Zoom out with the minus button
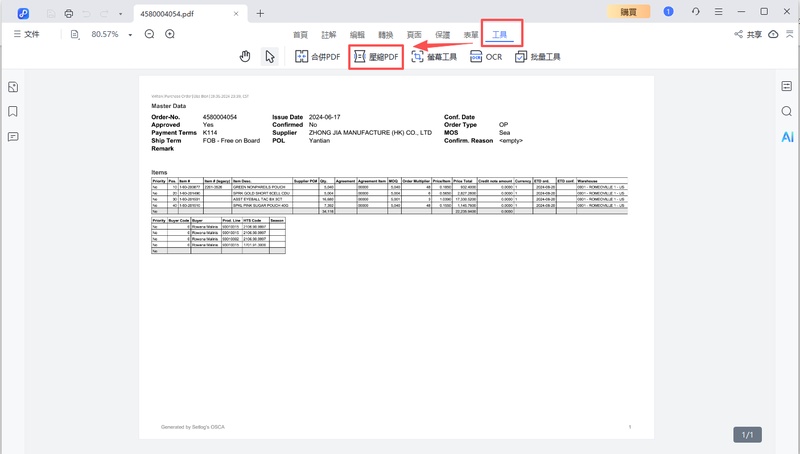The height and width of the screenshot is (454, 800). (x=149, y=34)
